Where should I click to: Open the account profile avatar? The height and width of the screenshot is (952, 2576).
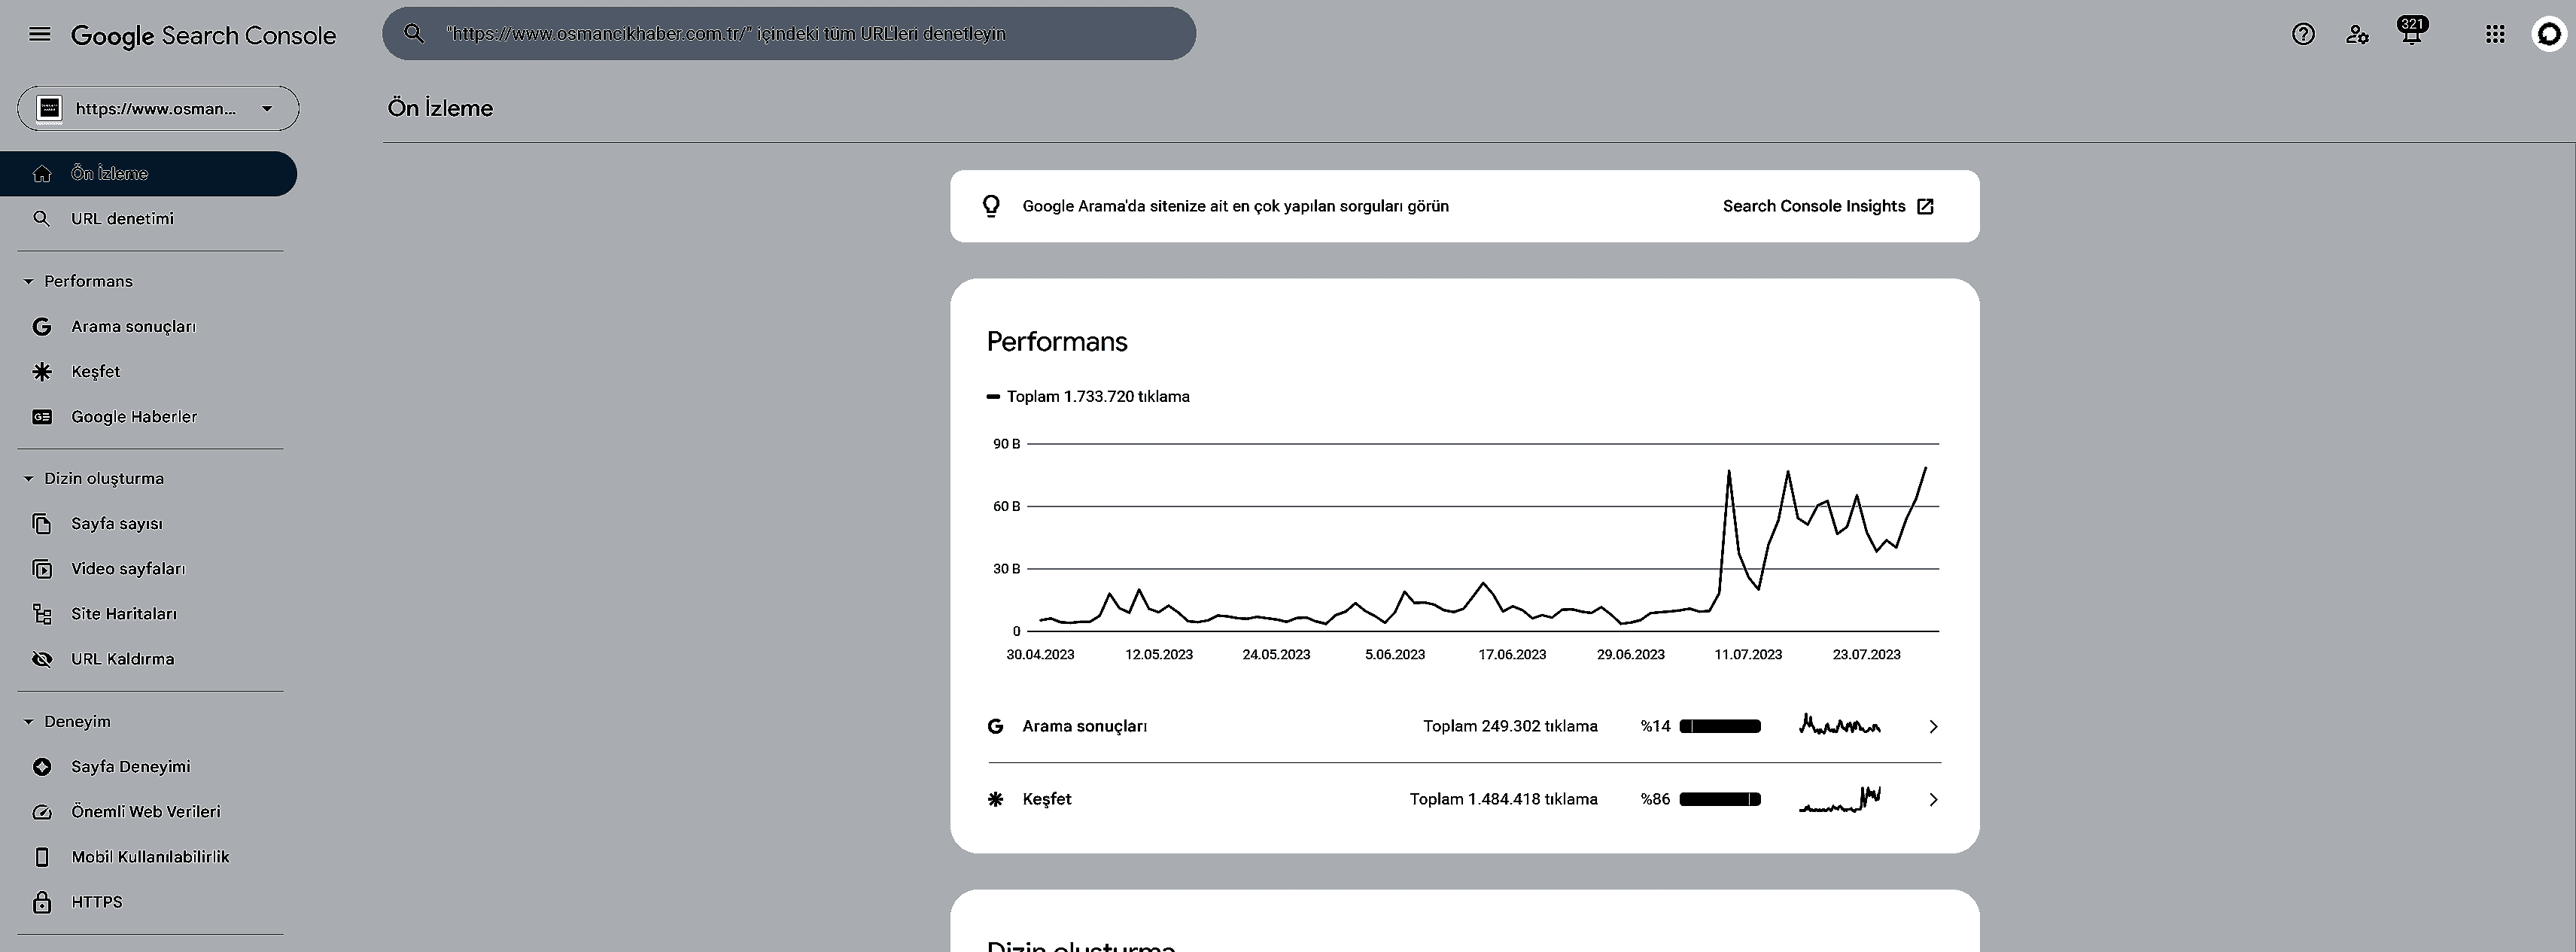tap(2549, 34)
